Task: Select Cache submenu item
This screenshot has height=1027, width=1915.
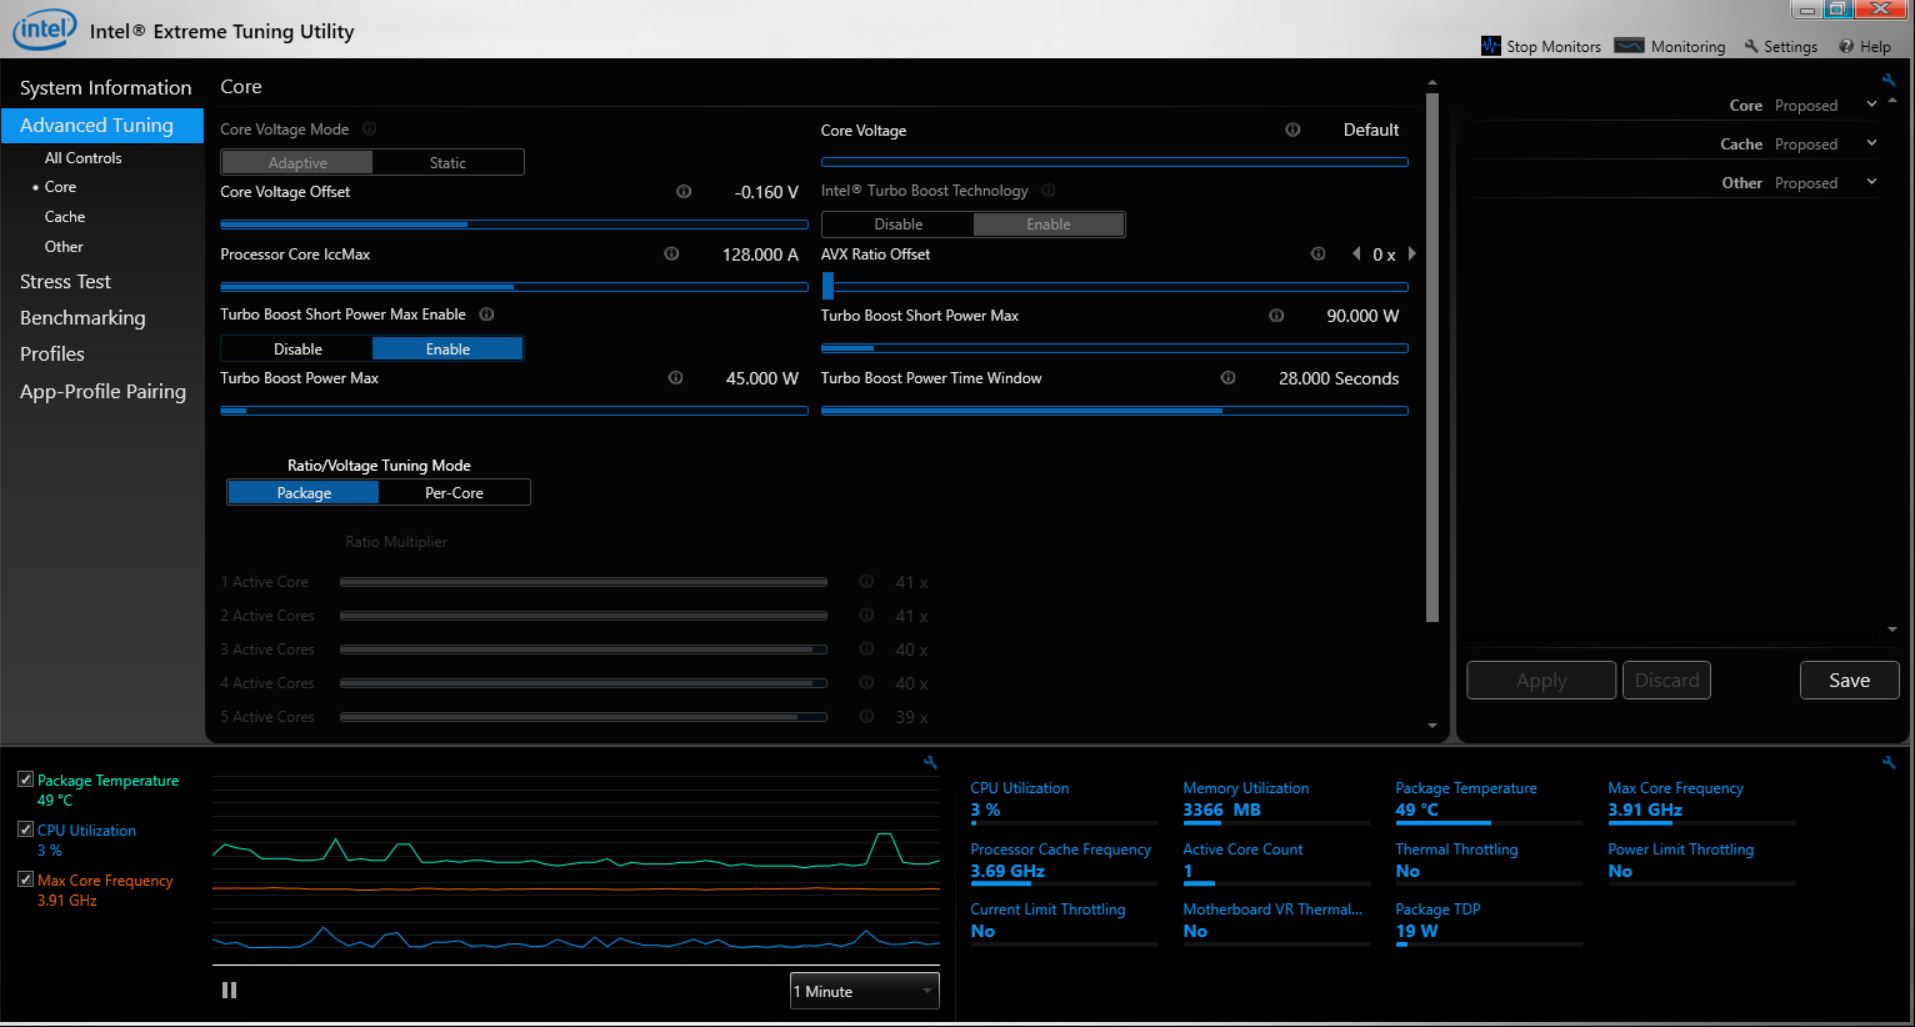Action: point(65,217)
